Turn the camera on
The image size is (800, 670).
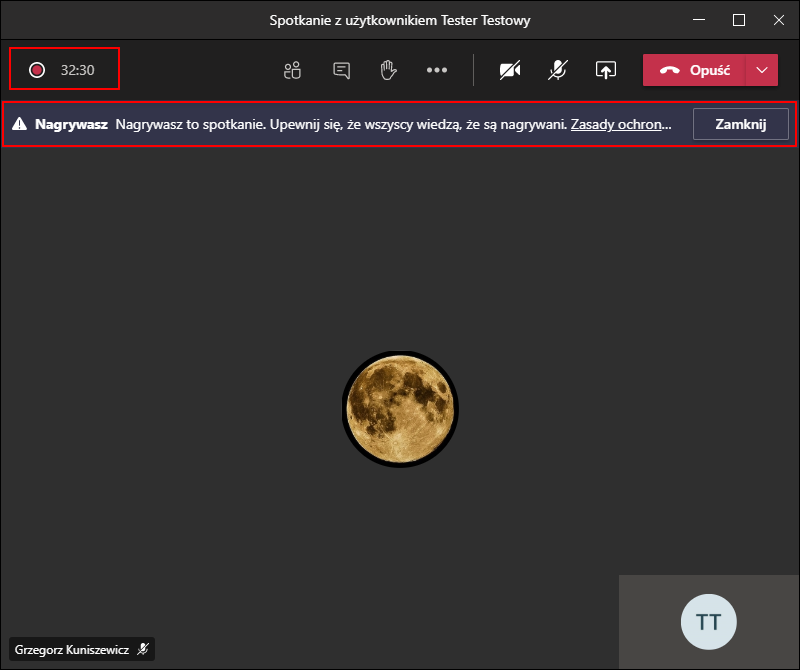[x=510, y=70]
